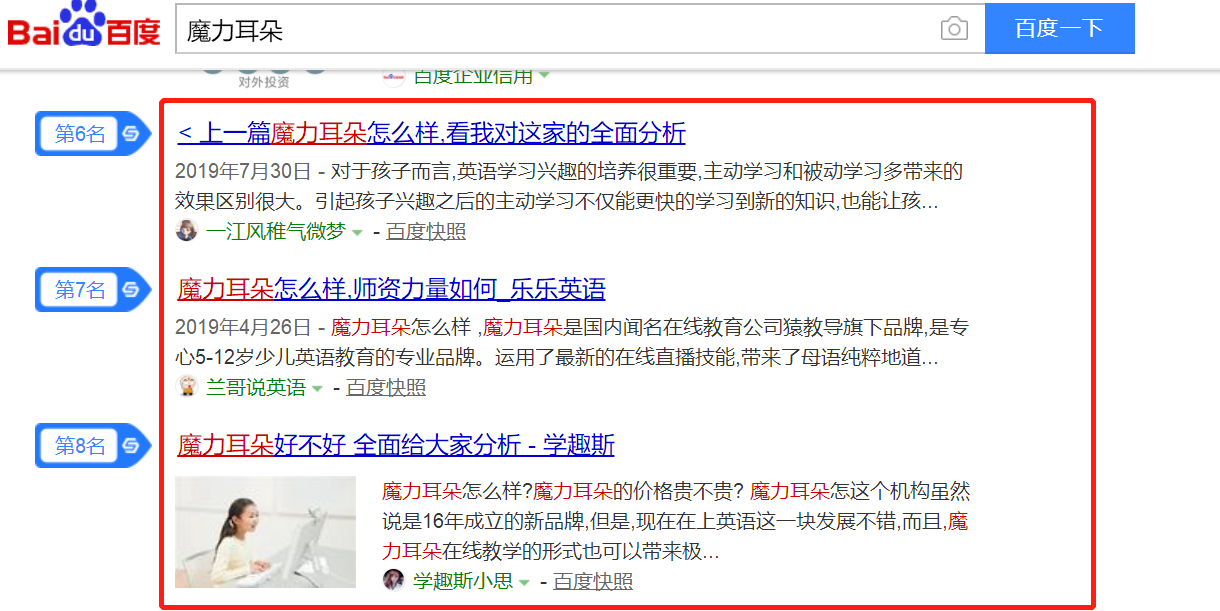
Task: Open result 魔力耳朵怎么样.师资力量如何_乐乐英语
Action: 391,290
